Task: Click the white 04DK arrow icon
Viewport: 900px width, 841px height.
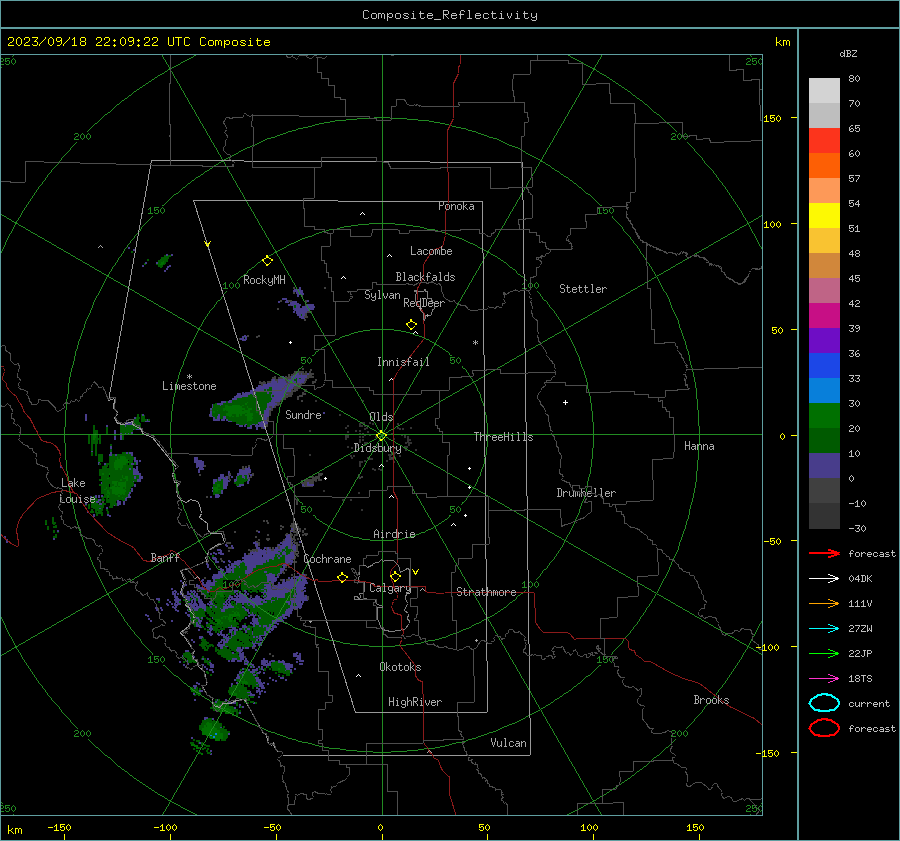Action: tap(824, 578)
